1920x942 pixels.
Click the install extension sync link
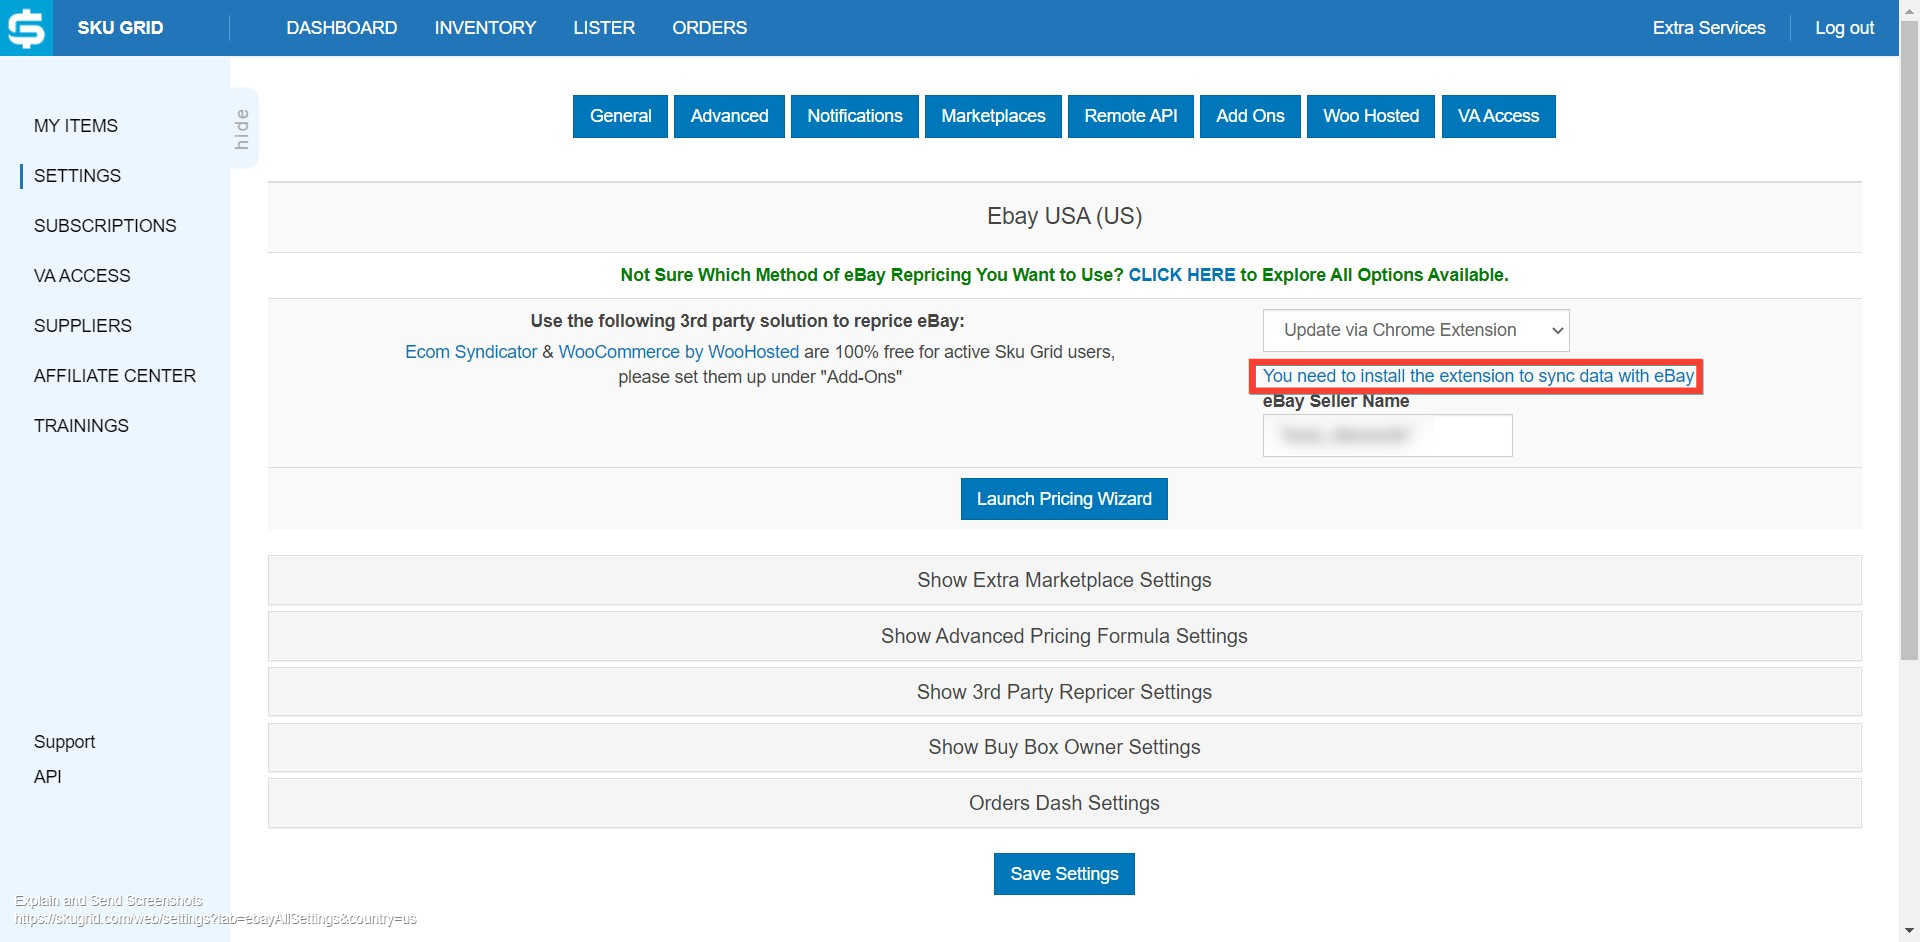(x=1478, y=376)
